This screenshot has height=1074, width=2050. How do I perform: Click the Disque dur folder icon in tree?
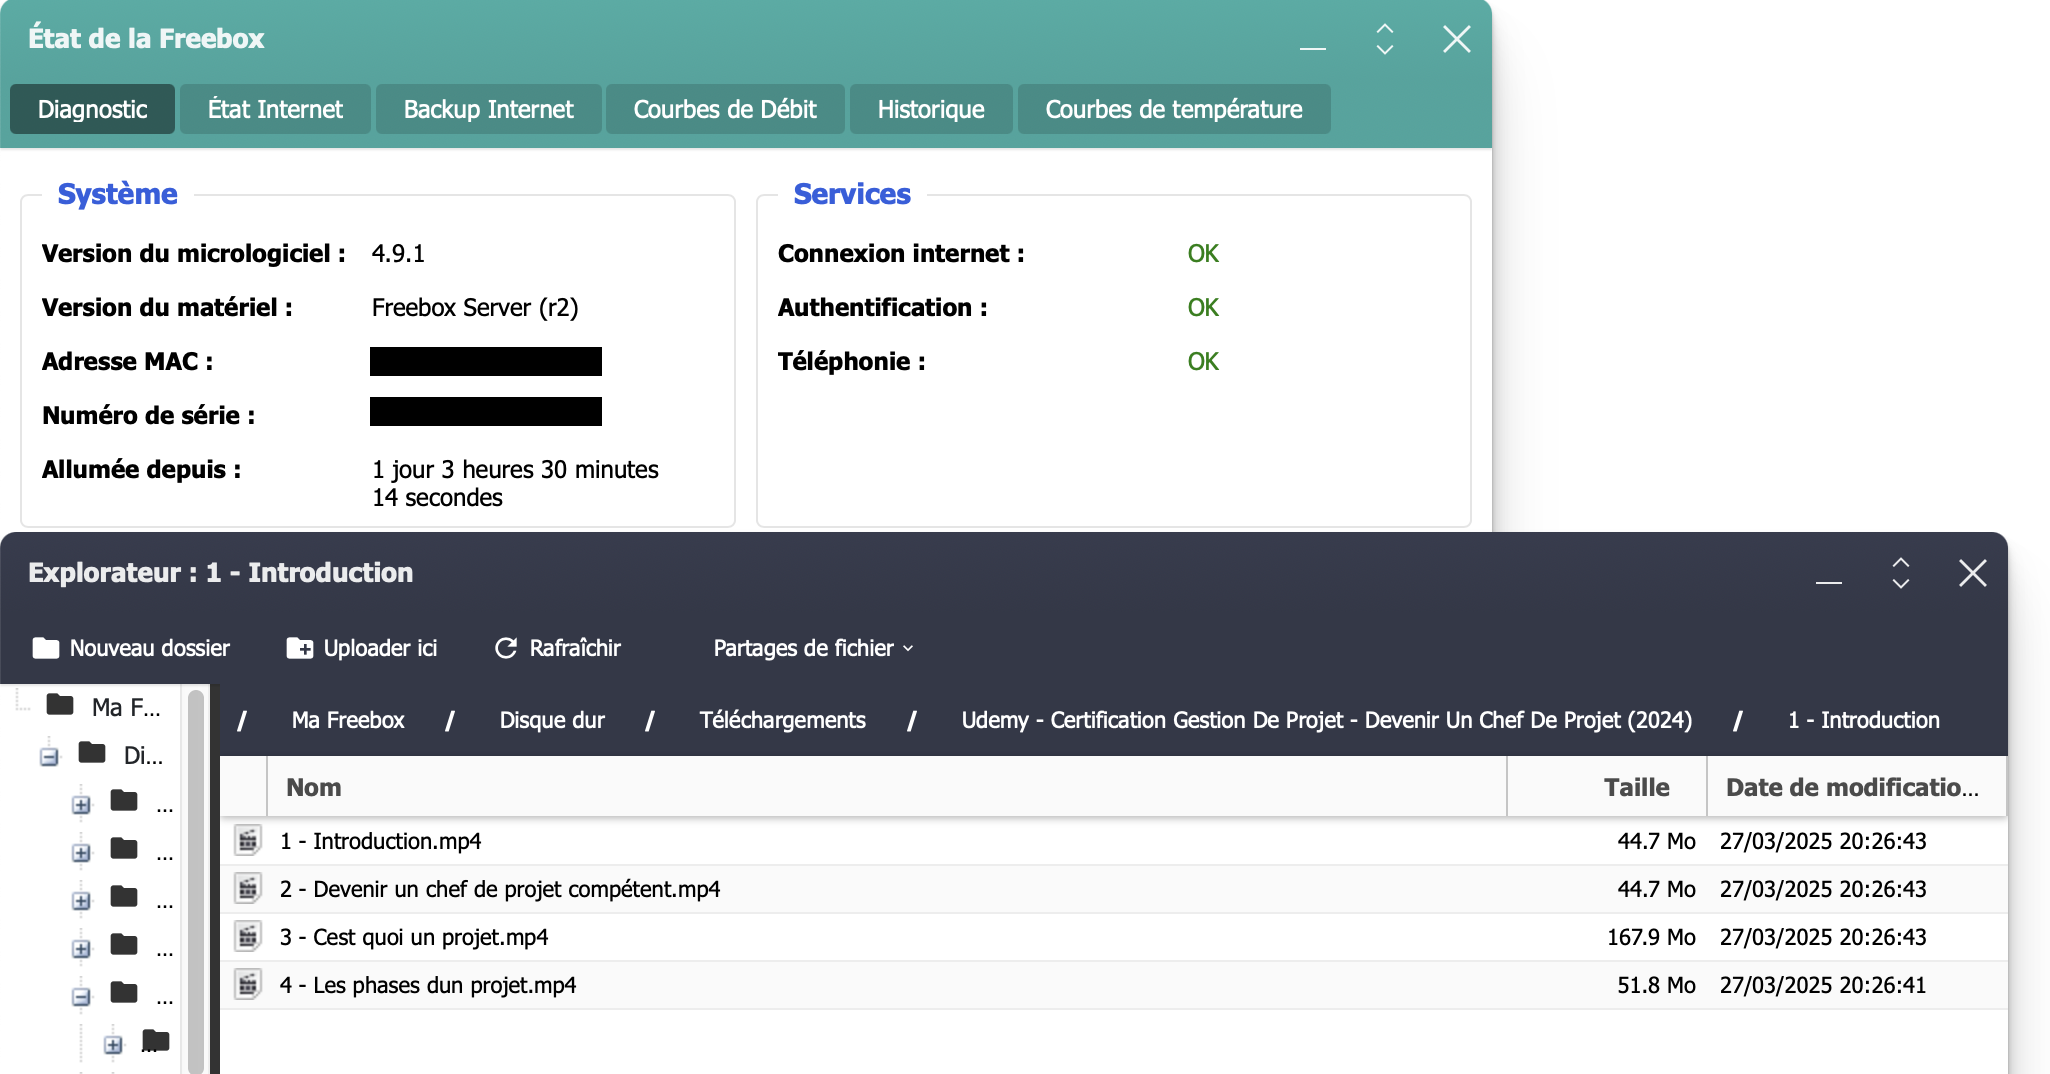pos(92,753)
